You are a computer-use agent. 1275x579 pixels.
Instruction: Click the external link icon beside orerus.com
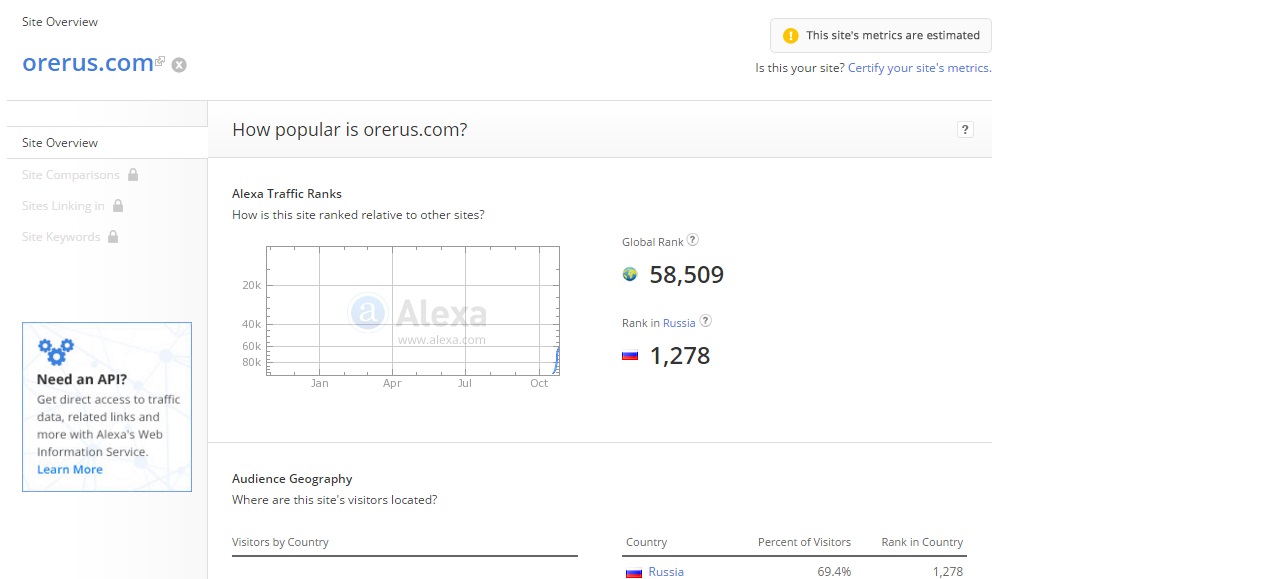[160, 62]
